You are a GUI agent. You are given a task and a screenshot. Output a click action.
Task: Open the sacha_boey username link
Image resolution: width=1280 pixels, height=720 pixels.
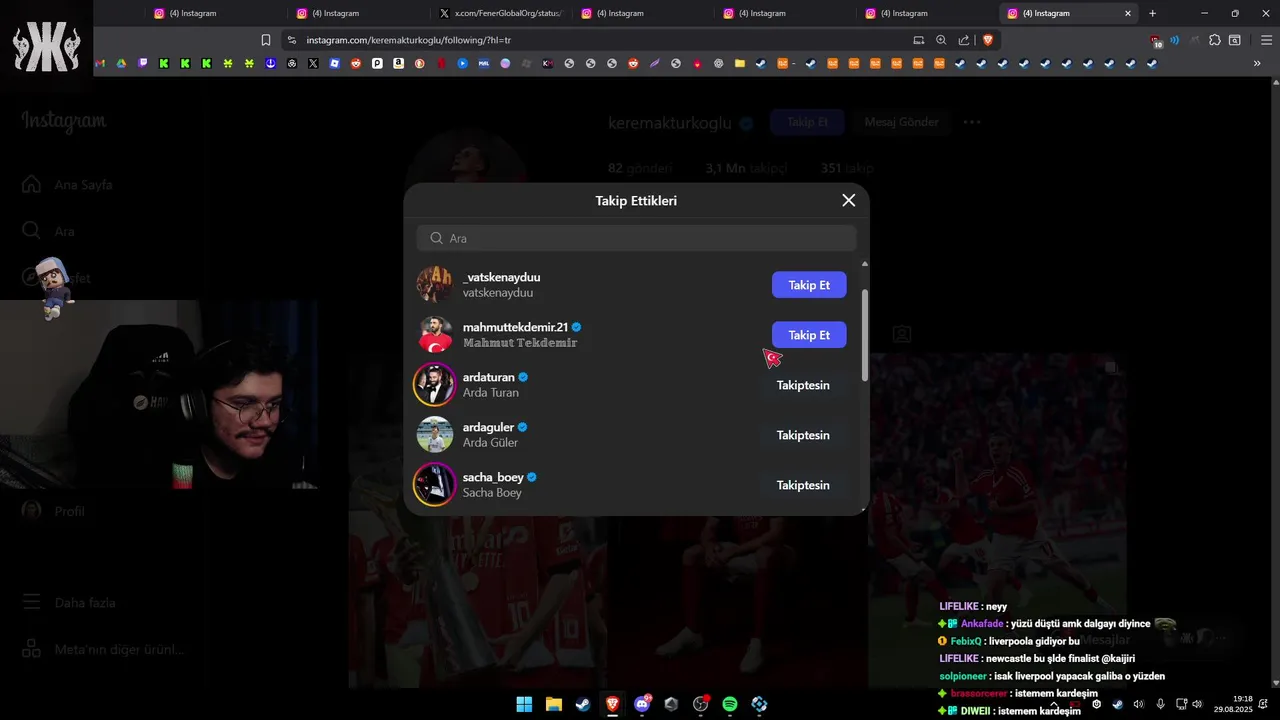coord(493,477)
